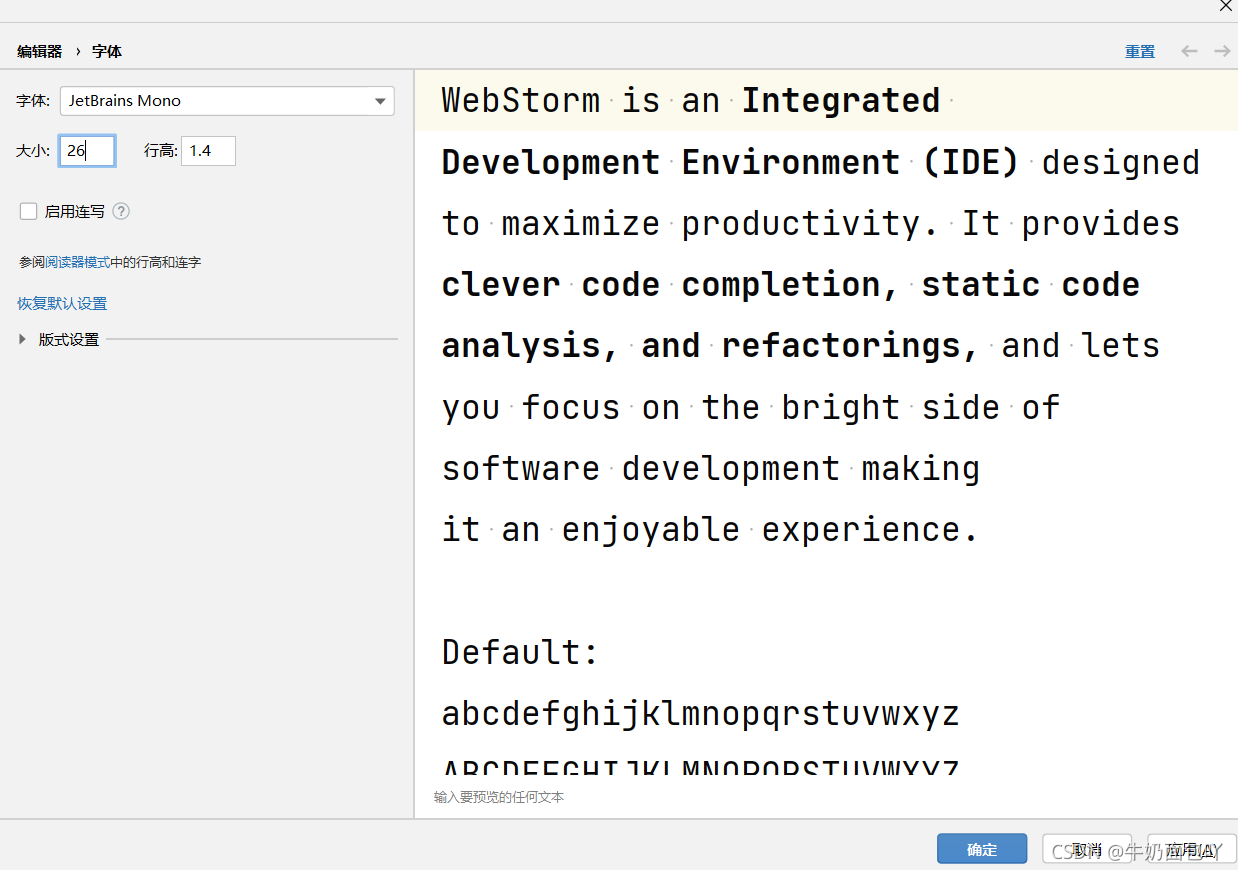The height and width of the screenshot is (870, 1238).
Task: Click the back navigation arrow
Action: (1189, 51)
